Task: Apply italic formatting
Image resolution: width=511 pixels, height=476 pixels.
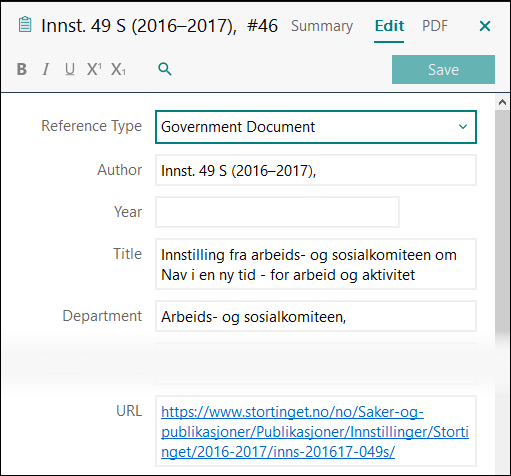Action: [46, 69]
